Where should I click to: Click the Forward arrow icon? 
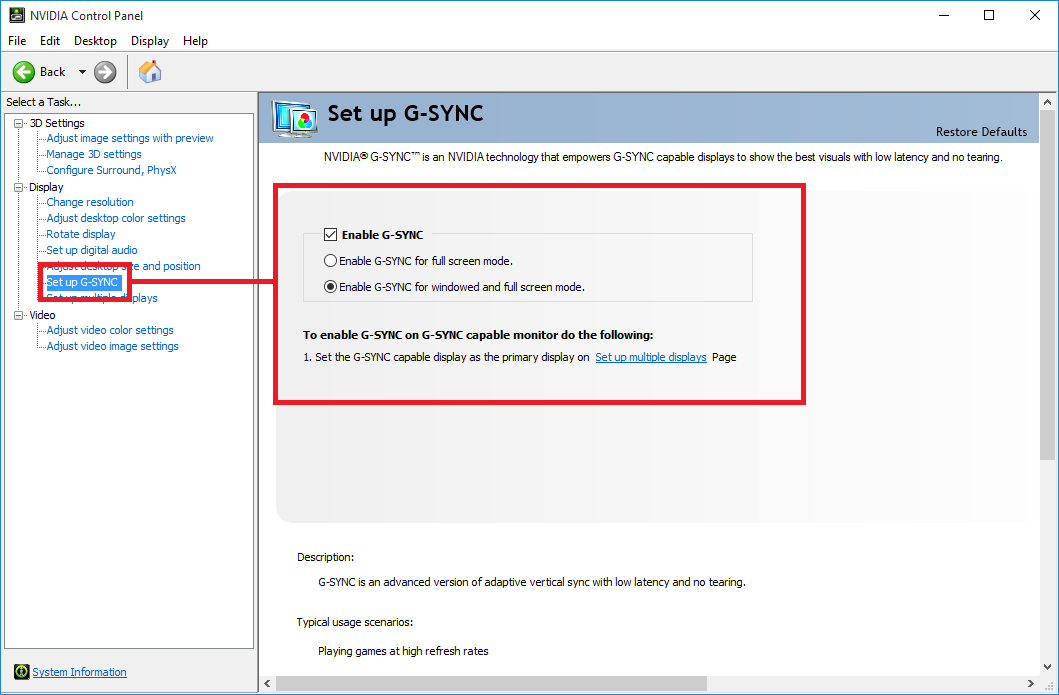(105, 72)
